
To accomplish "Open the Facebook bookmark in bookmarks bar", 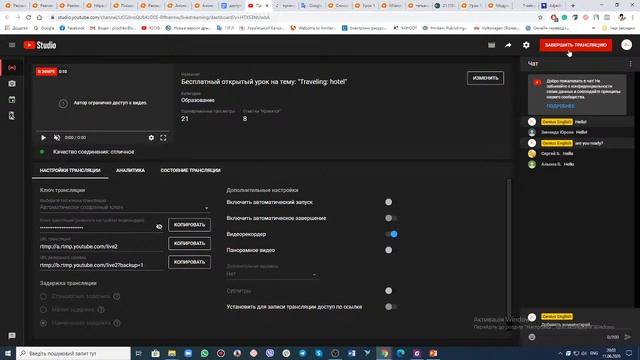I will point(72,28).
